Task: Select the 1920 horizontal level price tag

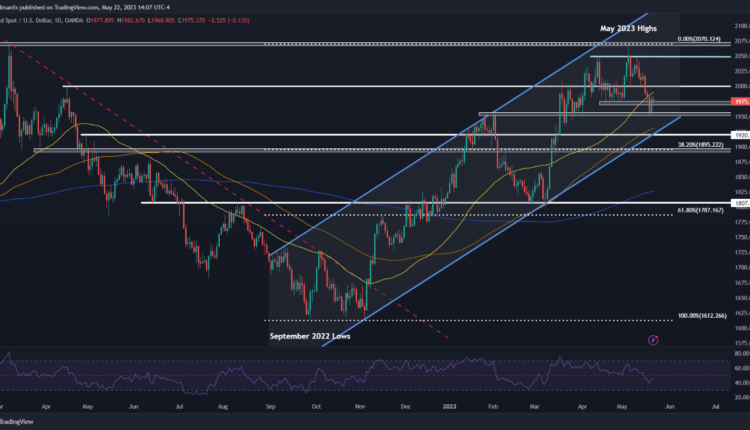Action: 740,134
